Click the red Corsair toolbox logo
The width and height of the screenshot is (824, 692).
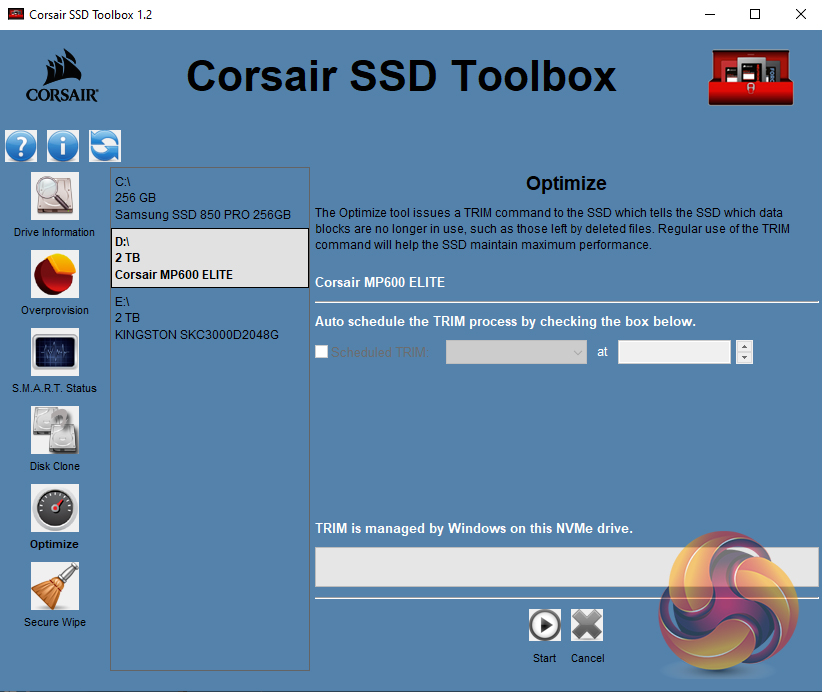(750, 77)
